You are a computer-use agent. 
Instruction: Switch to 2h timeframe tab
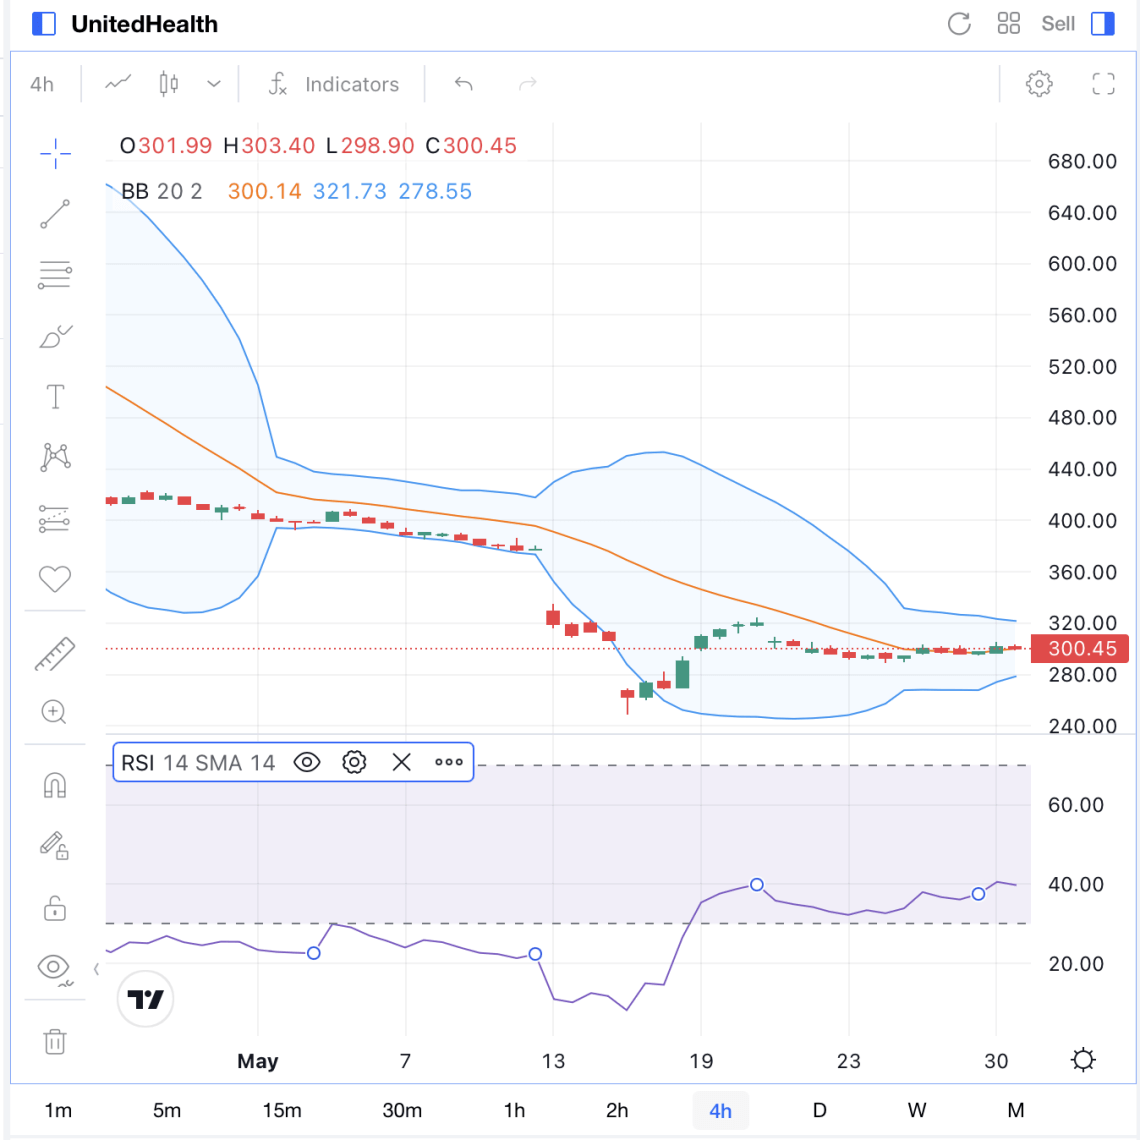tap(617, 1110)
